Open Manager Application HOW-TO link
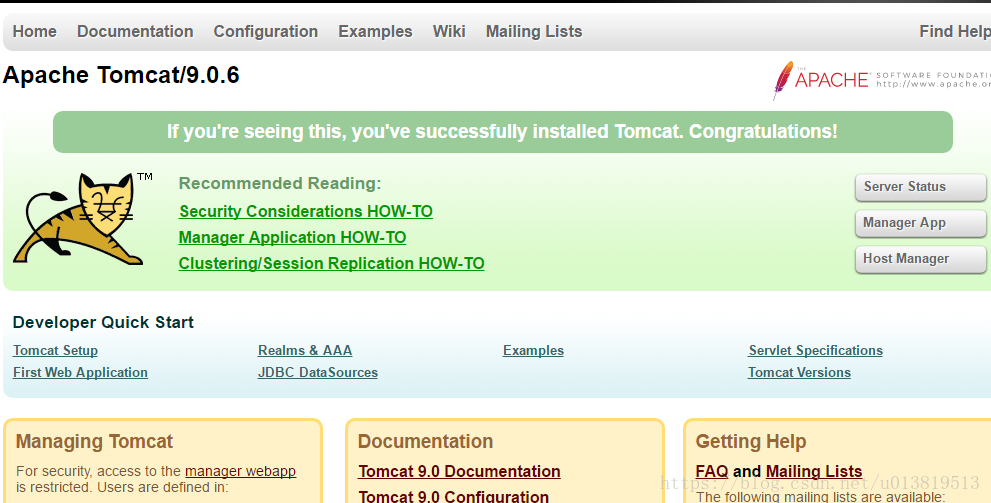 pyautogui.click(x=293, y=238)
